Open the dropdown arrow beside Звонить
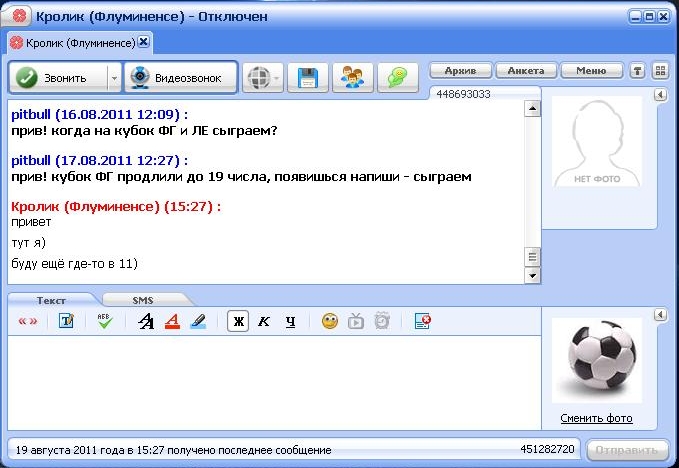The image size is (679, 468). pyautogui.click(x=114, y=78)
